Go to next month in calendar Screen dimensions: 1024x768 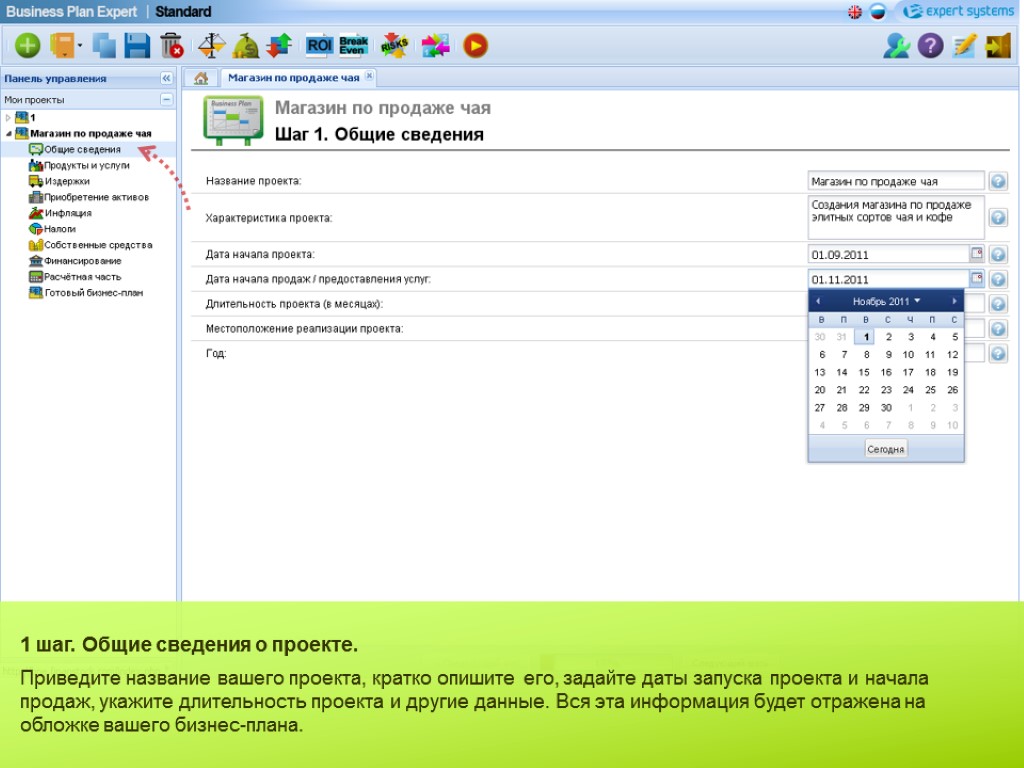[954, 301]
